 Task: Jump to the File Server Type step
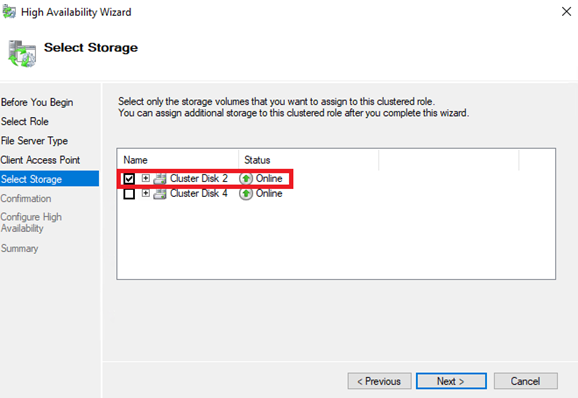pyautogui.click(x=34, y=140)
